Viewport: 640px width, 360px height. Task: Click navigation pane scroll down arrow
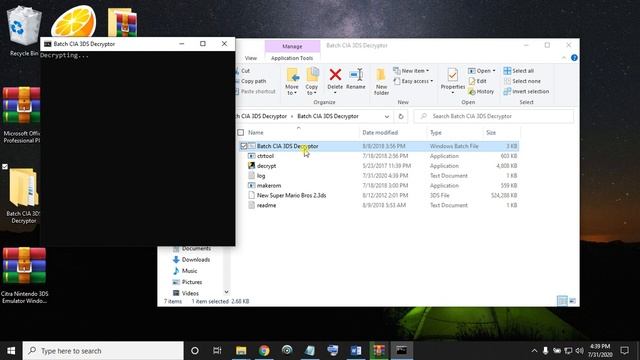click(x=227, y=292)
